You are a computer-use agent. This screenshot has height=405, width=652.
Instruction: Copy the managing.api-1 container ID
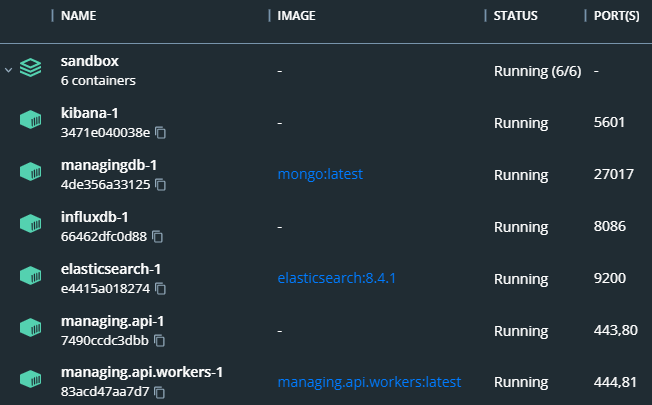pyautogui.click(x=160, y=341)
